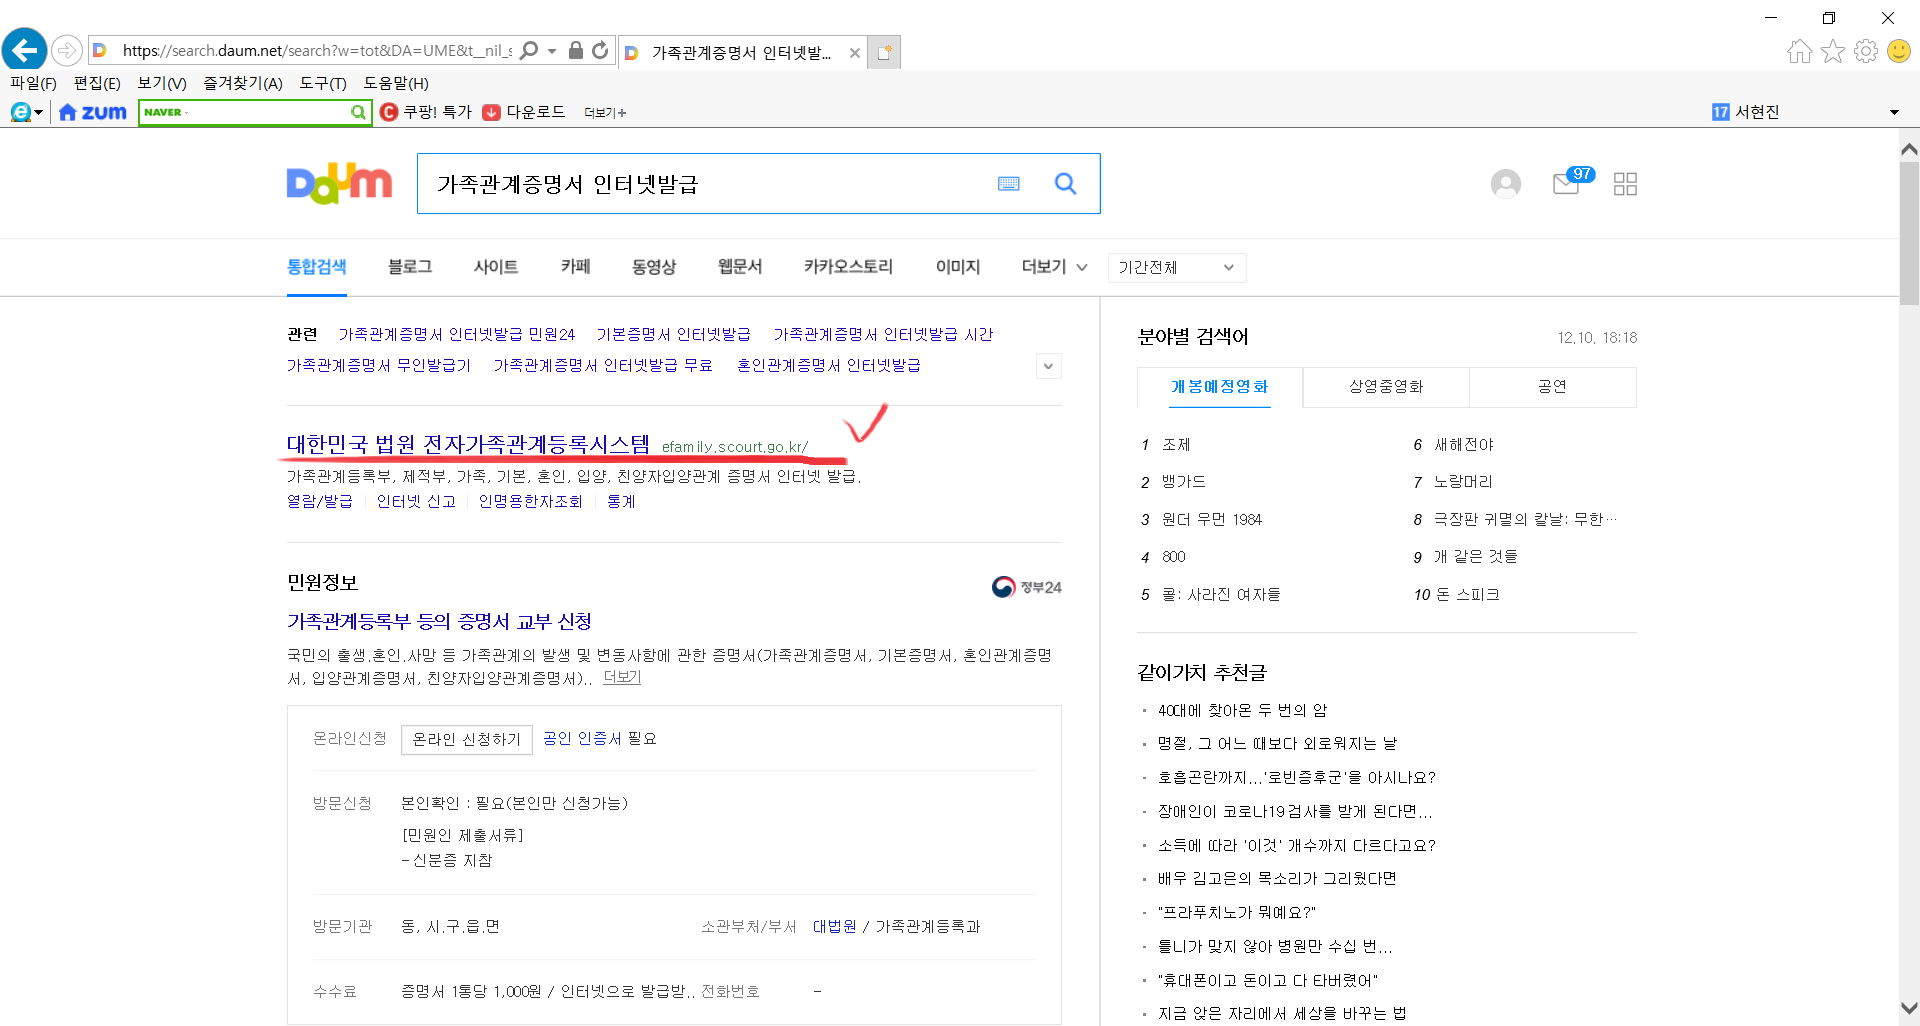The width and height of the screenshot is (1920, 1026).
Task: Click the browser back arrow button
Action: pyautogui.click(x=24, y=49)
